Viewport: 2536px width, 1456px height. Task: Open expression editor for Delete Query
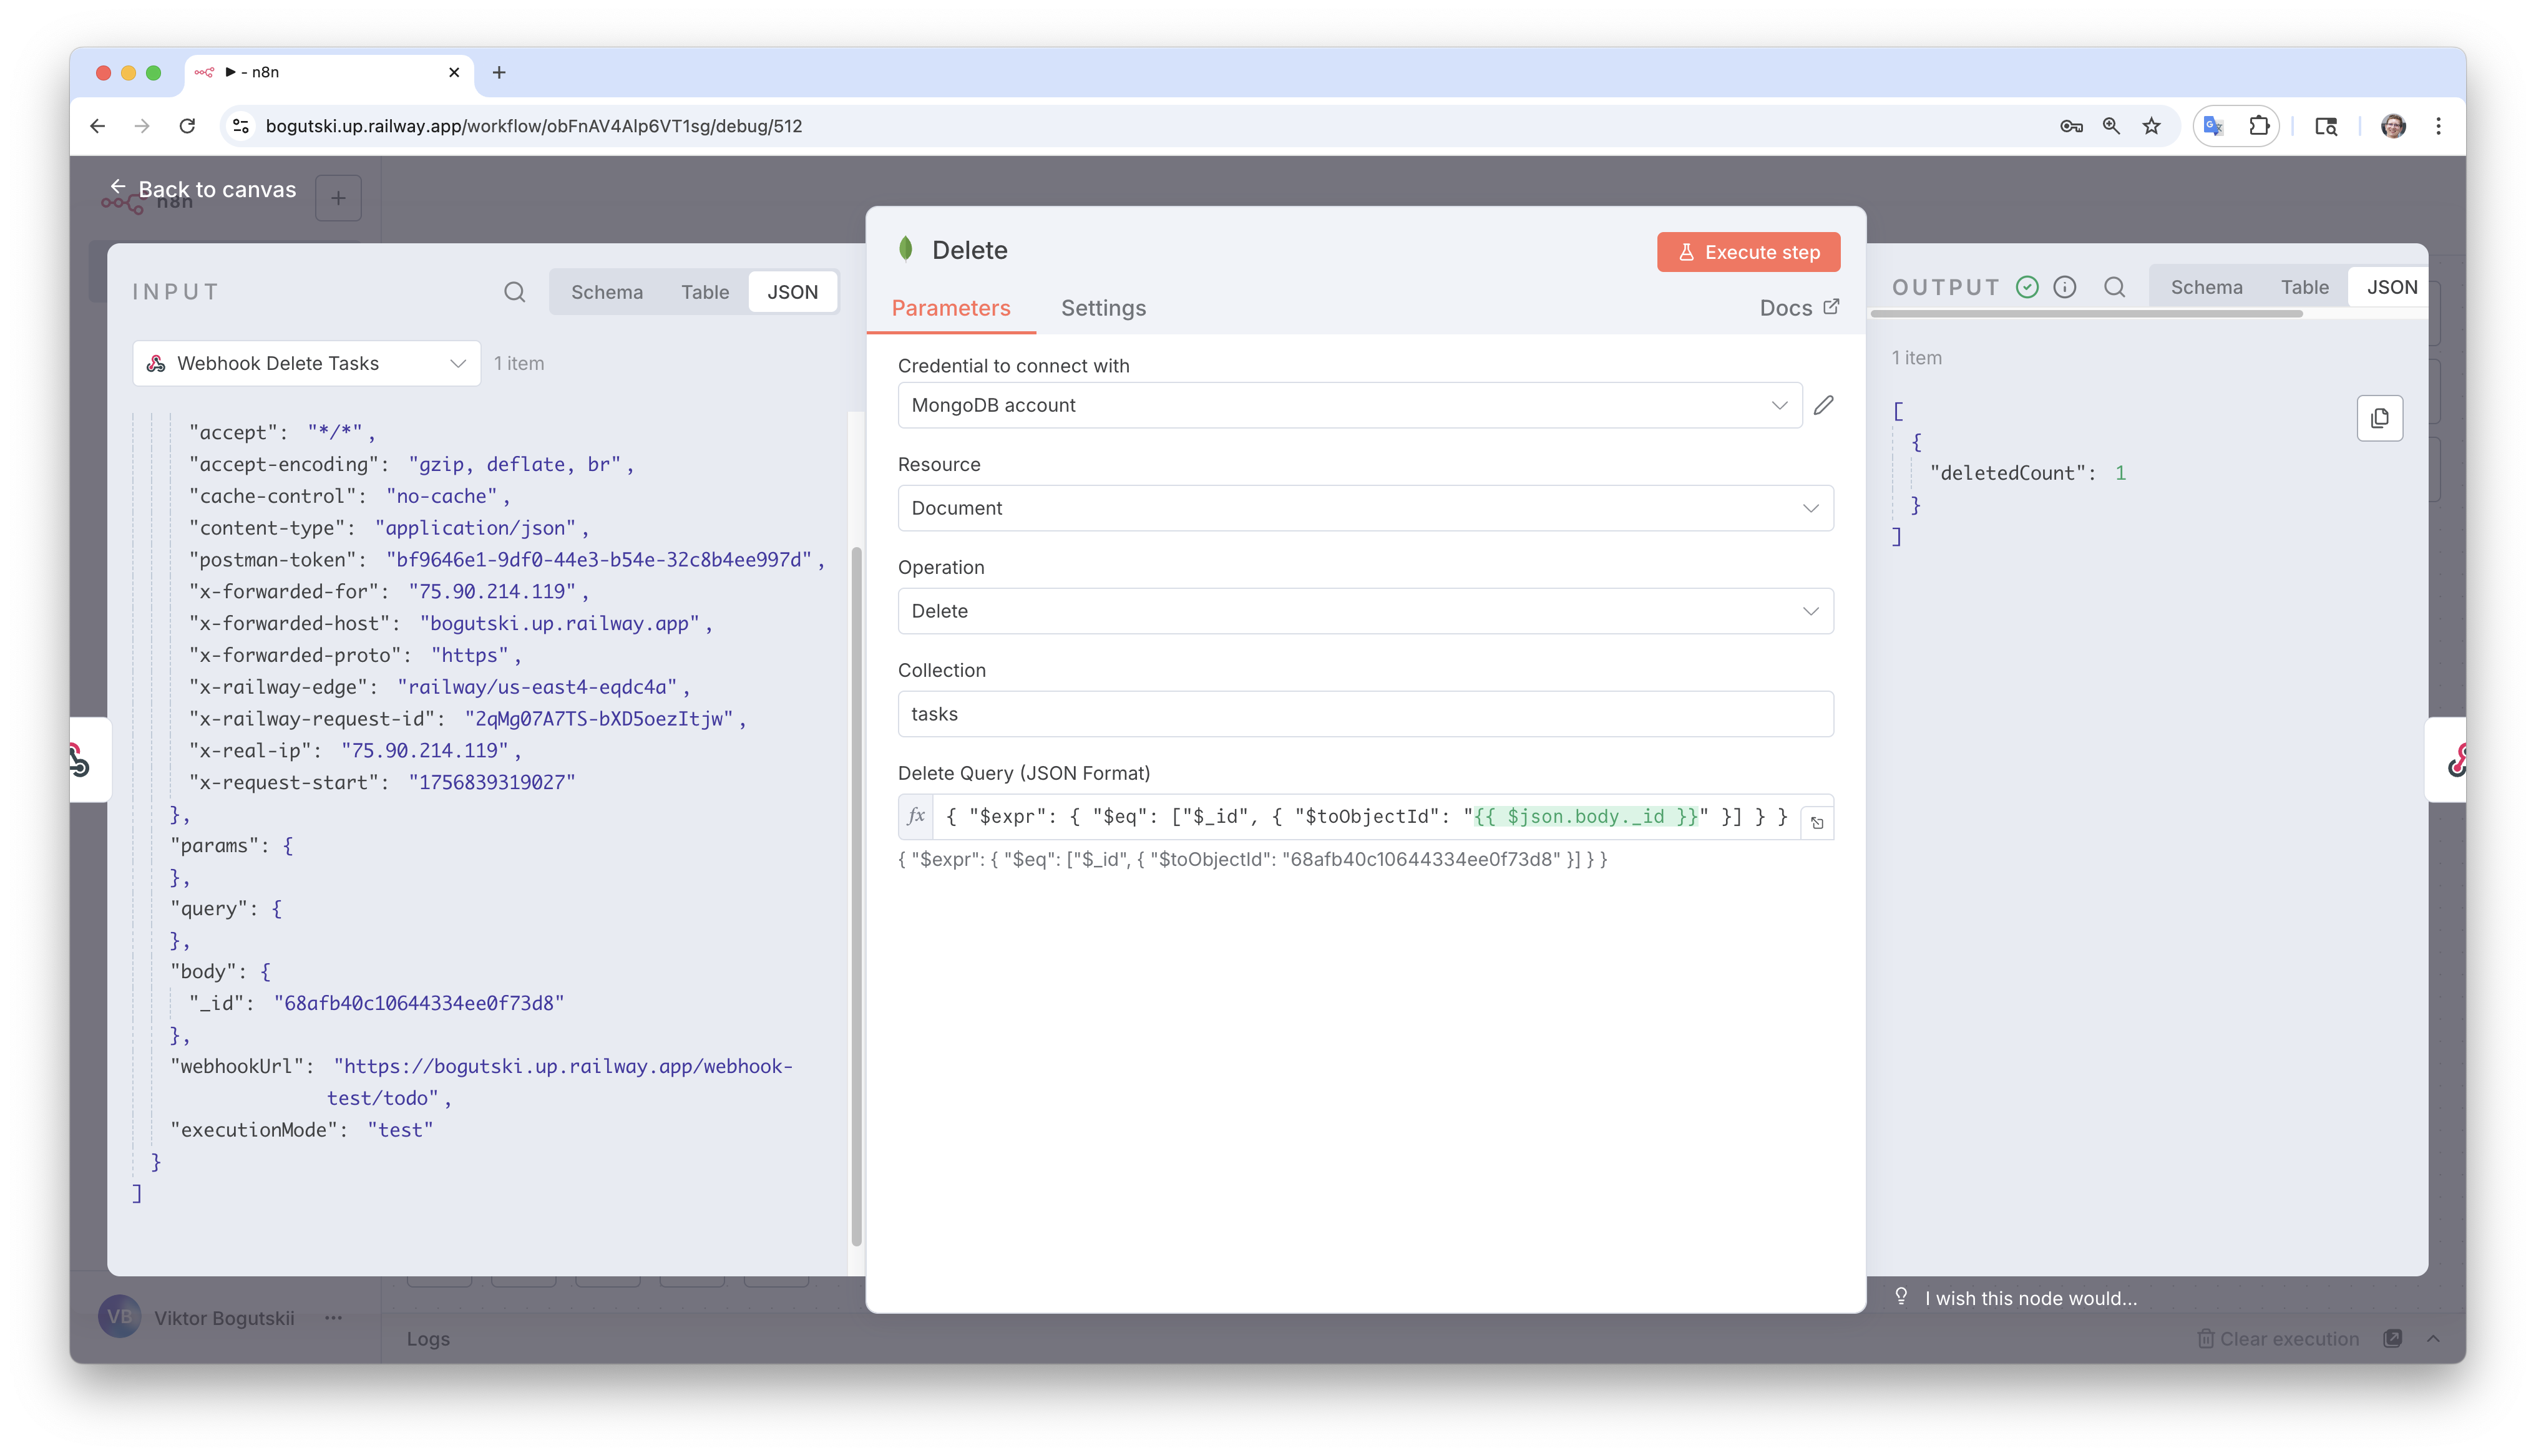point(1817,823)
